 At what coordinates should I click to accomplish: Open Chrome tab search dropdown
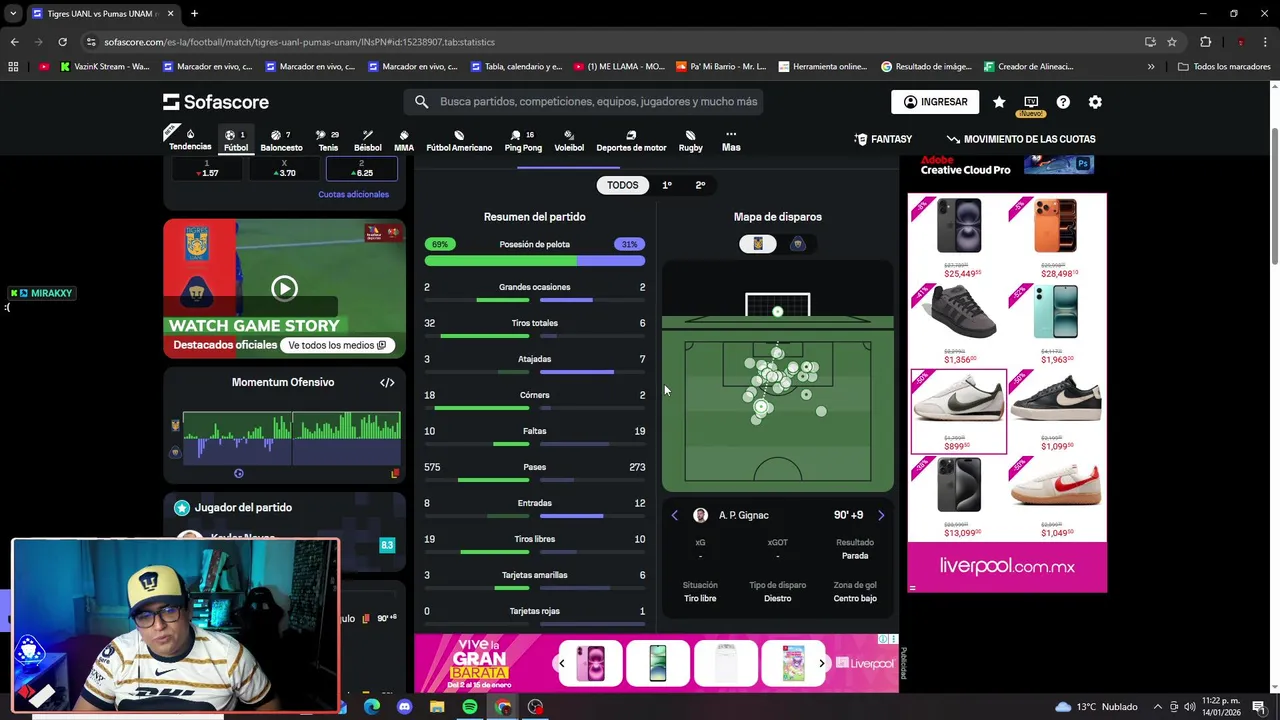click(13, 14)
